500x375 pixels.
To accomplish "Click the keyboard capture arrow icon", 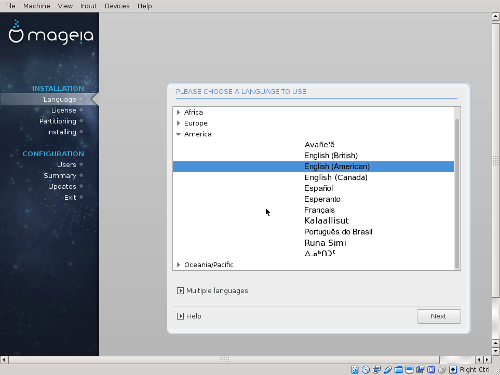I will [x=453, y=370].
